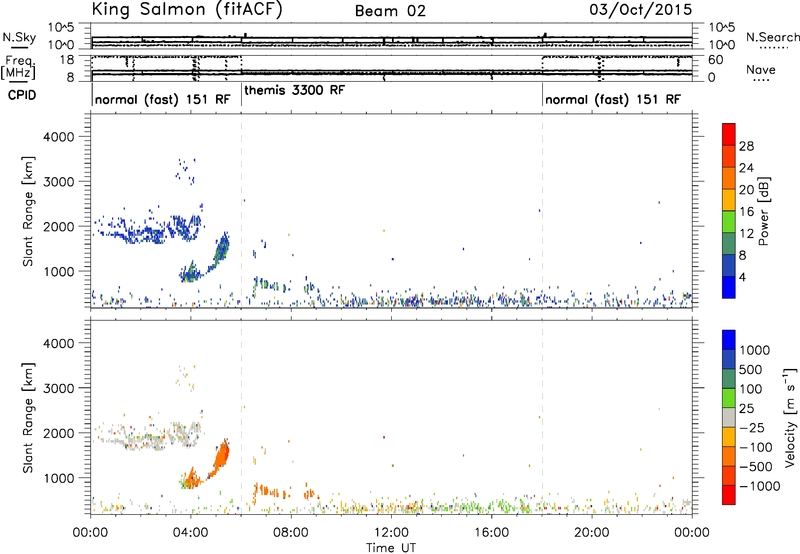The height and width of the screenshot is (554, 800).
Task: Click the '-500' label on Velocity colorbar
Action: [756, 467]
